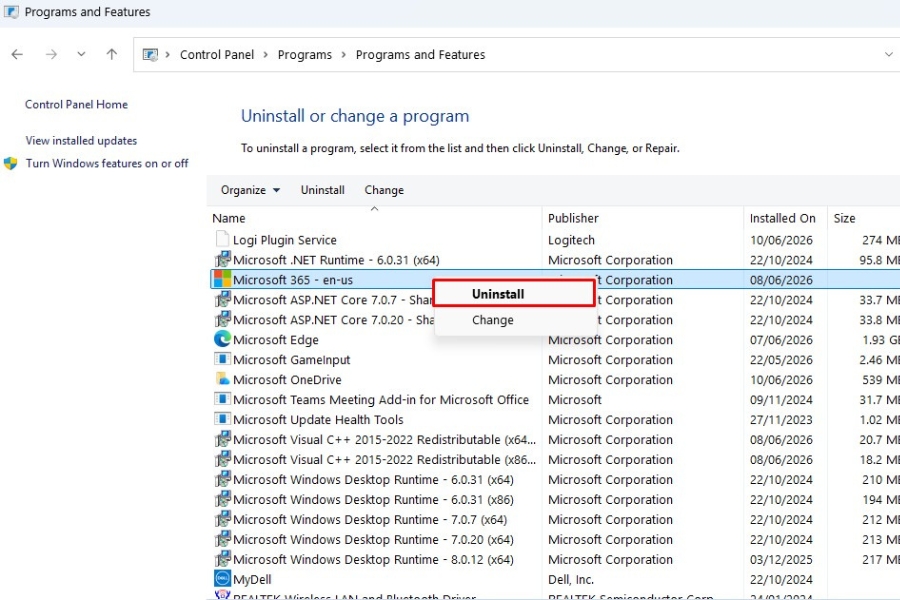
Task: Select Logi Plugin Service program name
Action: pyautogui.click(x=285, y=240)
